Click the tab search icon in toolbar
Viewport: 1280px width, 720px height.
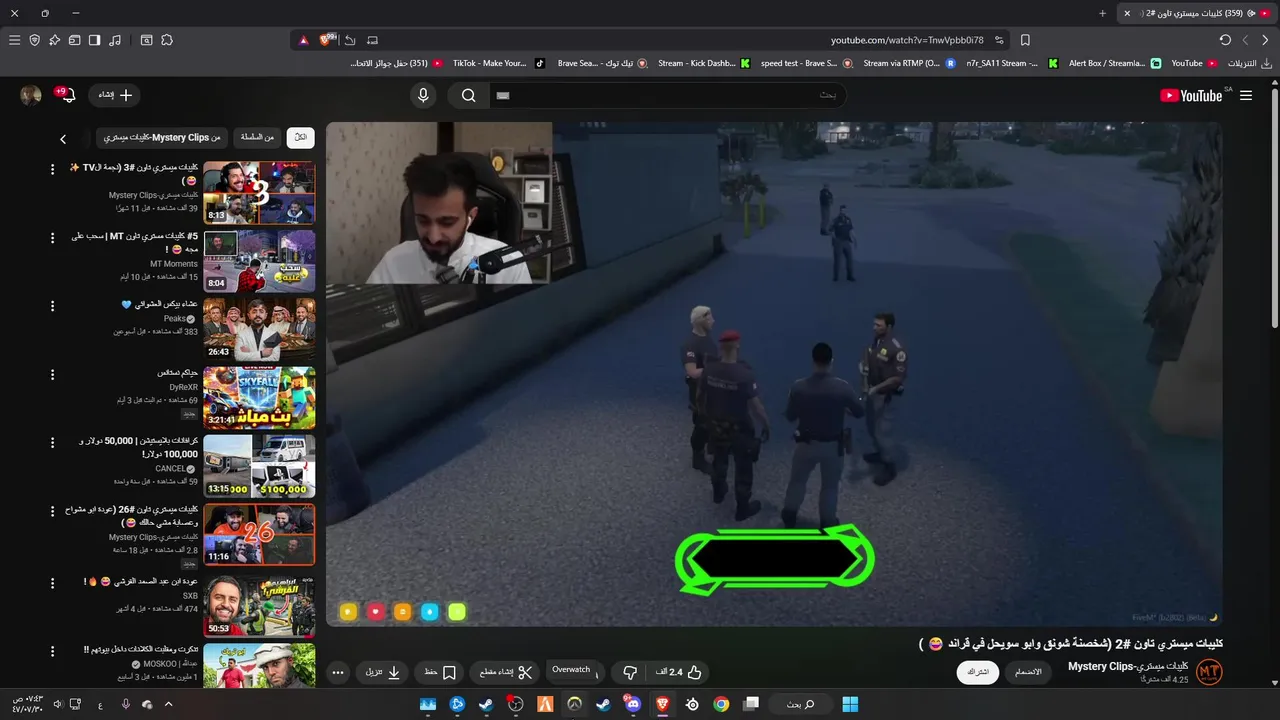146,40
